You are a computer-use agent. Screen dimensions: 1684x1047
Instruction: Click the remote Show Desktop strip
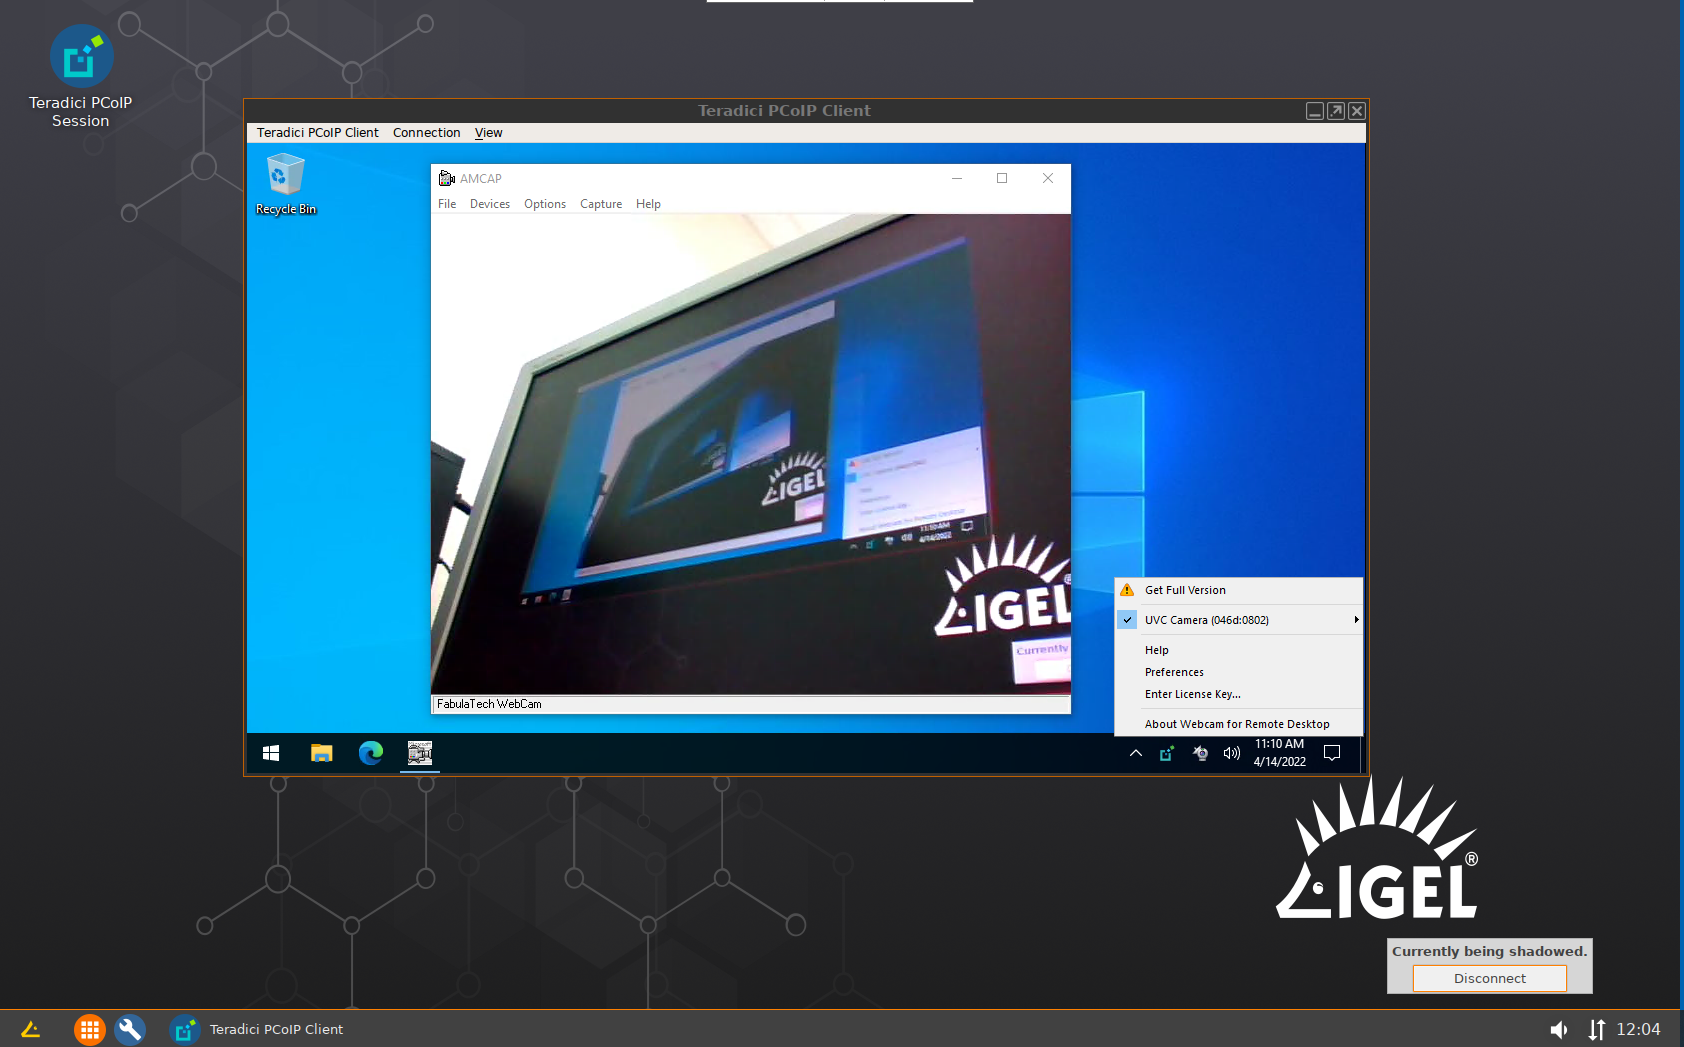pyautogui.click(x=1362, y=753)
